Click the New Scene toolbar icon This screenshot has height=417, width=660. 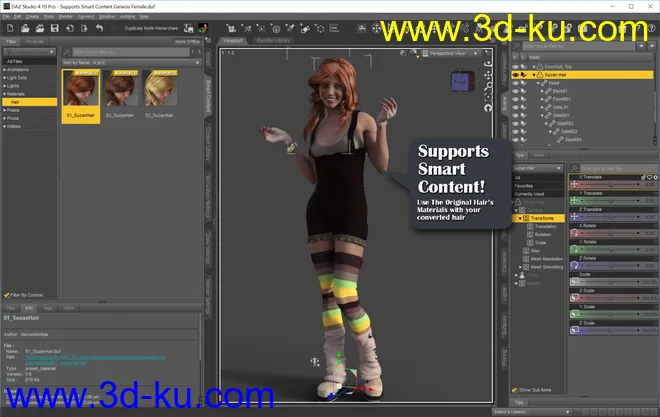pos(8,28)
